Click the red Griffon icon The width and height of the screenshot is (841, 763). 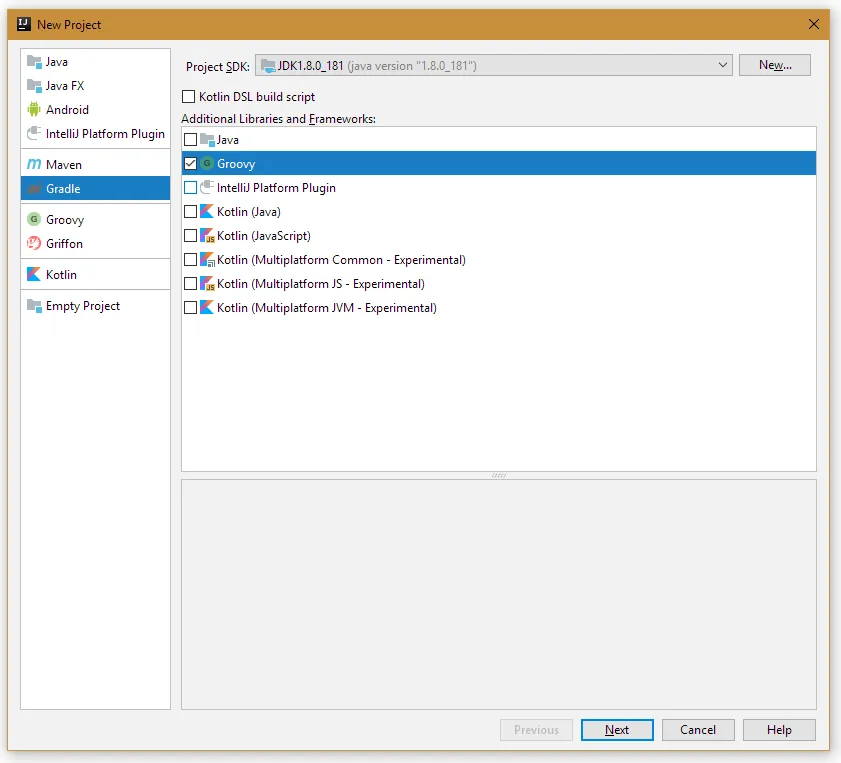point(34,243)
